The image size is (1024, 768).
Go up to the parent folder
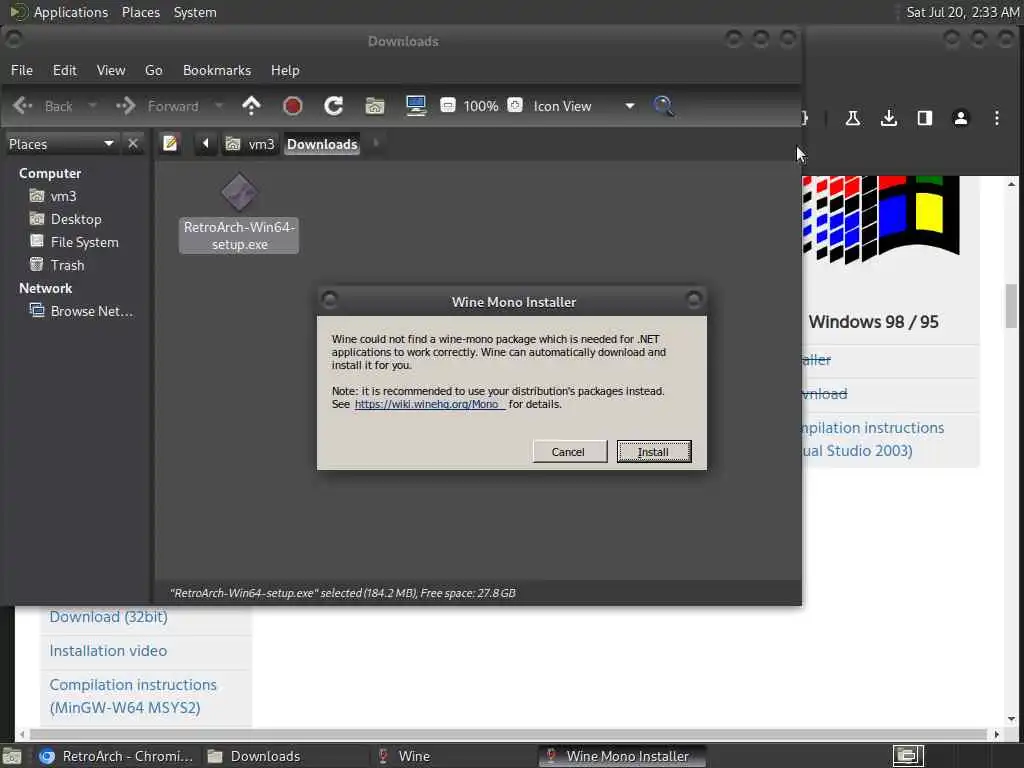(x=251, y=106)
